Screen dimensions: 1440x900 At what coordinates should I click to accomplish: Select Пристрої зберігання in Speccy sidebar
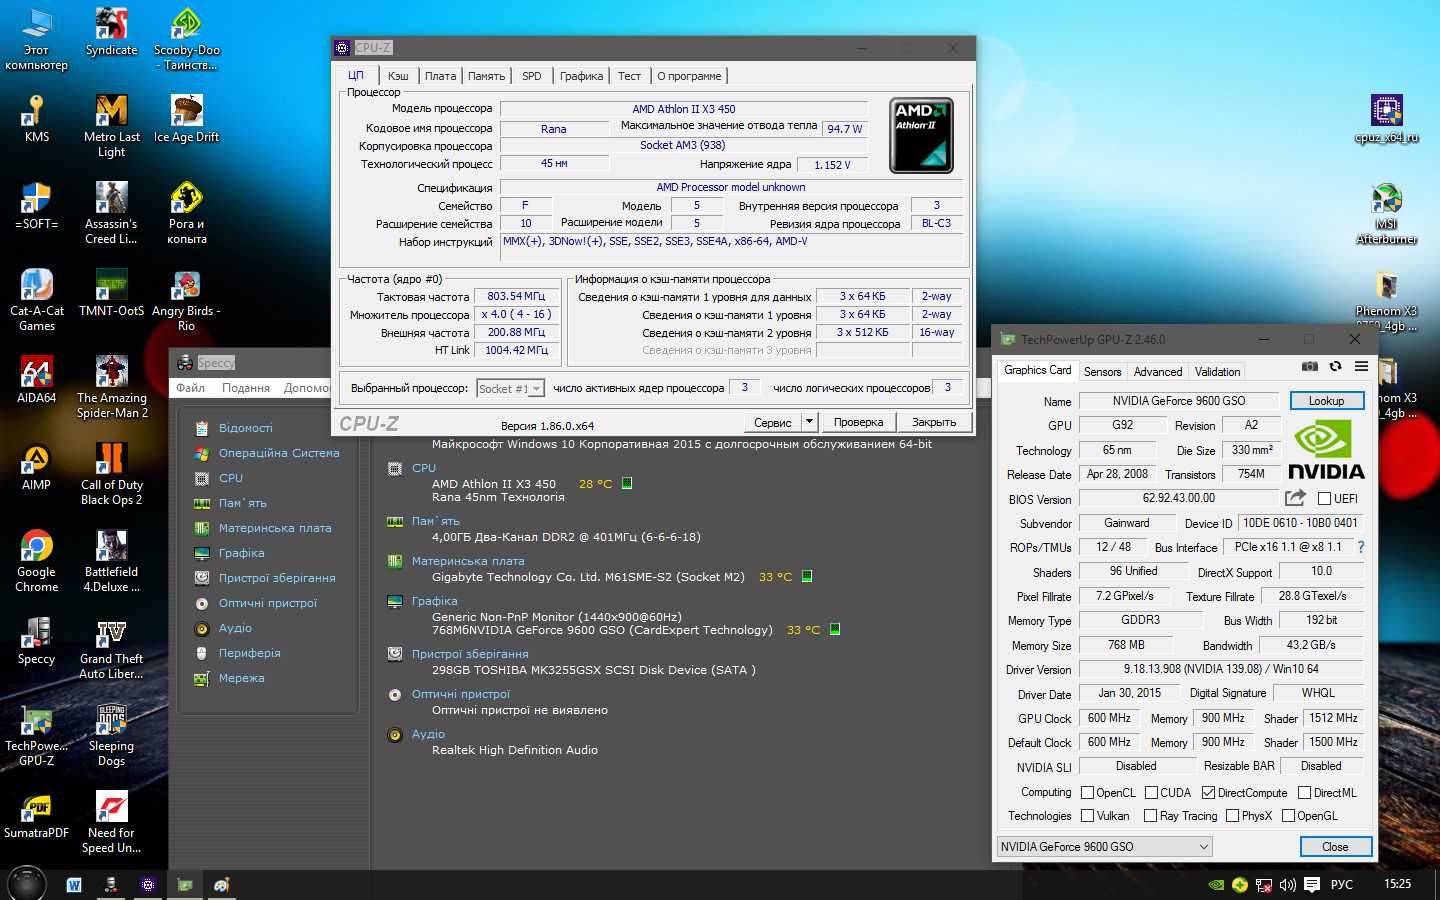tap(277, 578)
